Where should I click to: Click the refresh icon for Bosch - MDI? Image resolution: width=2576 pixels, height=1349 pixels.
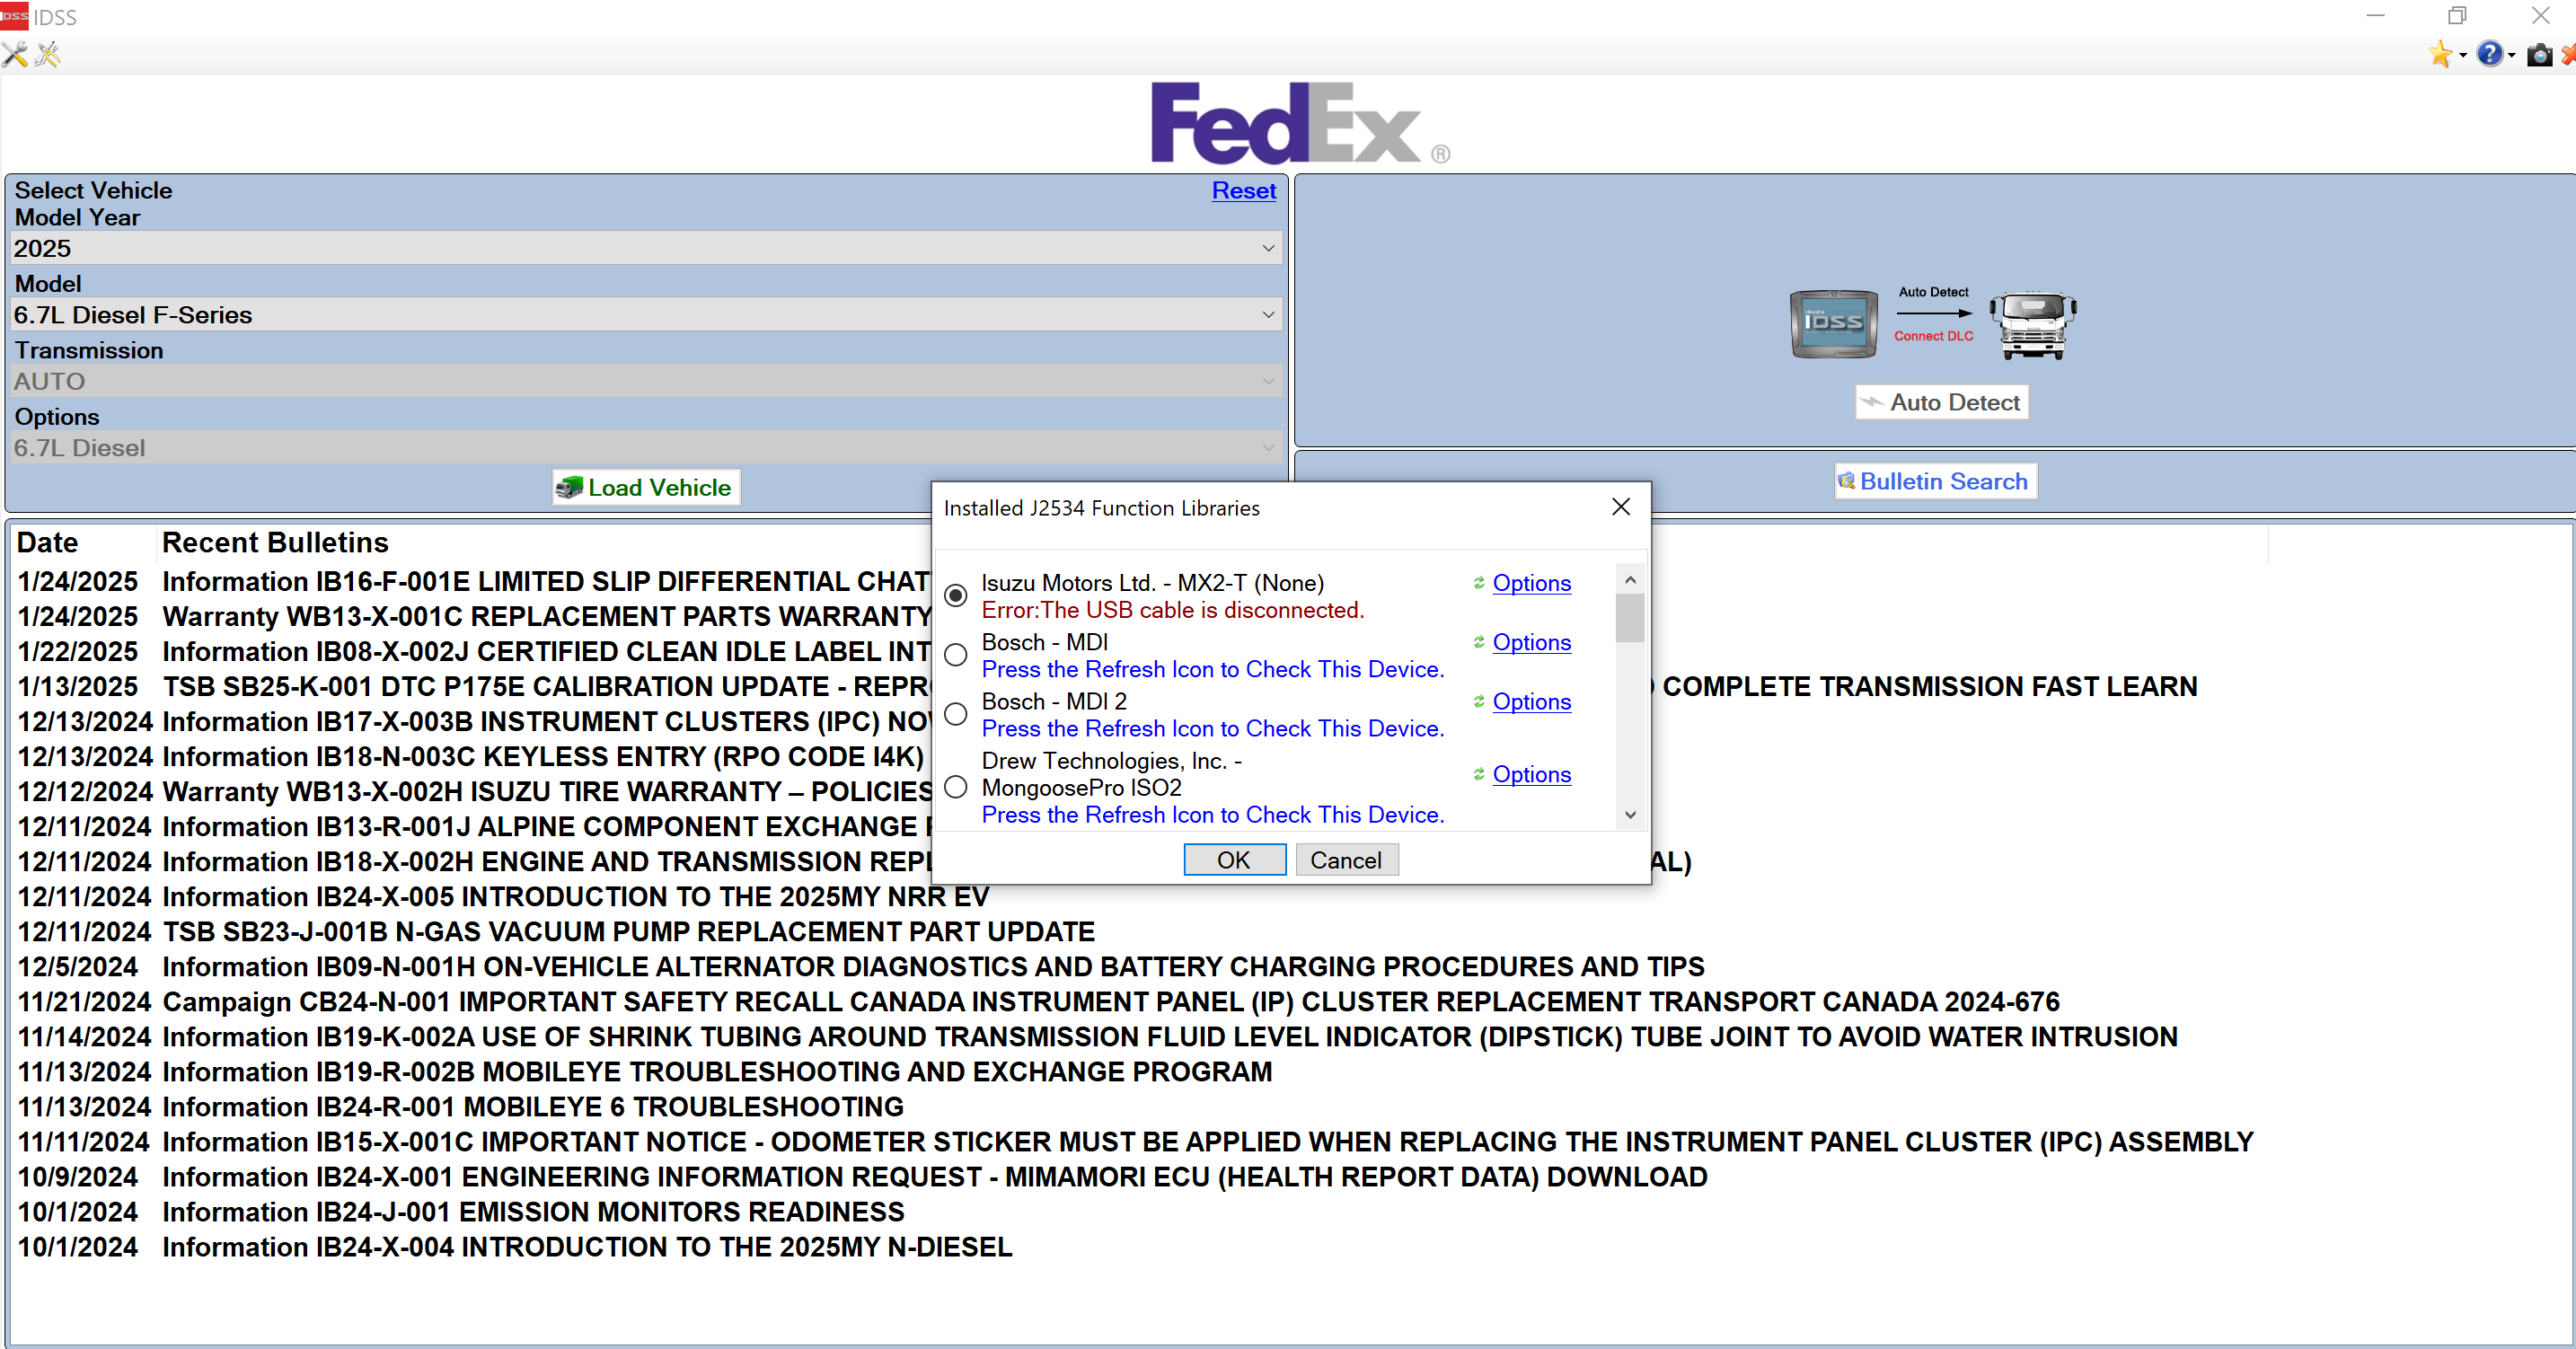[x=1478, y=642]
